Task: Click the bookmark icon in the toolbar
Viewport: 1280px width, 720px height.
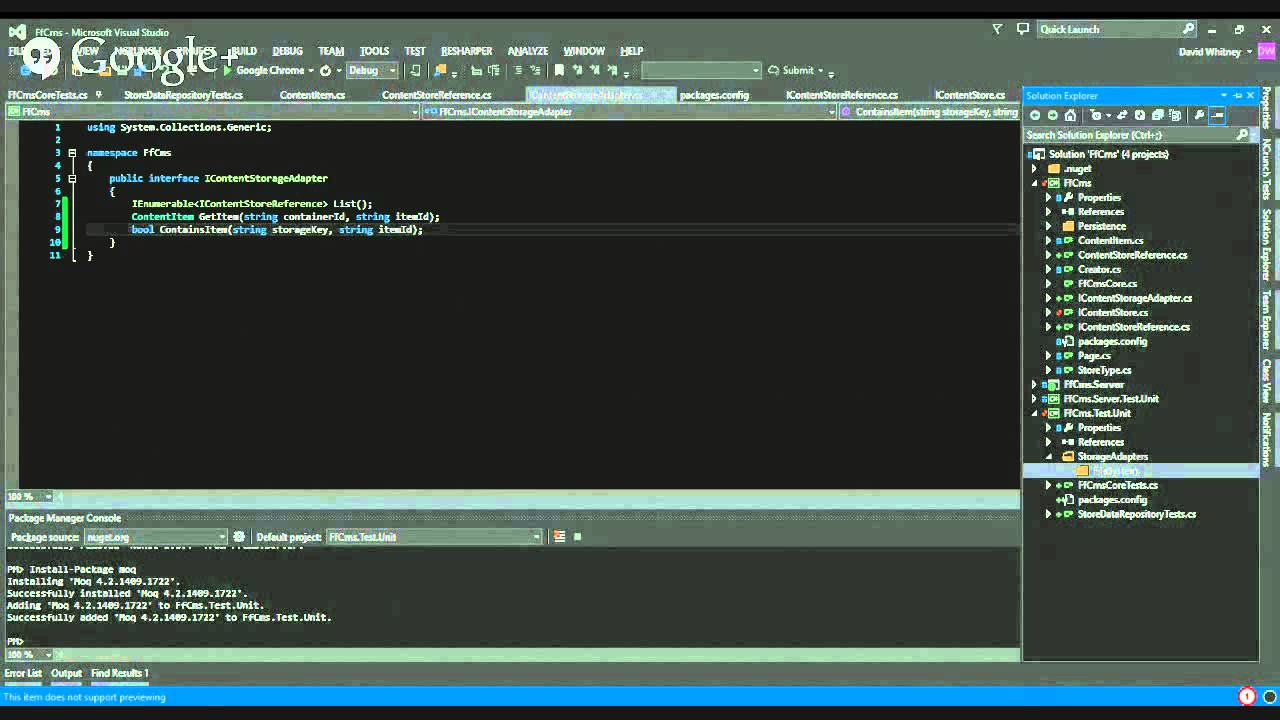Action: coord(559,70)
